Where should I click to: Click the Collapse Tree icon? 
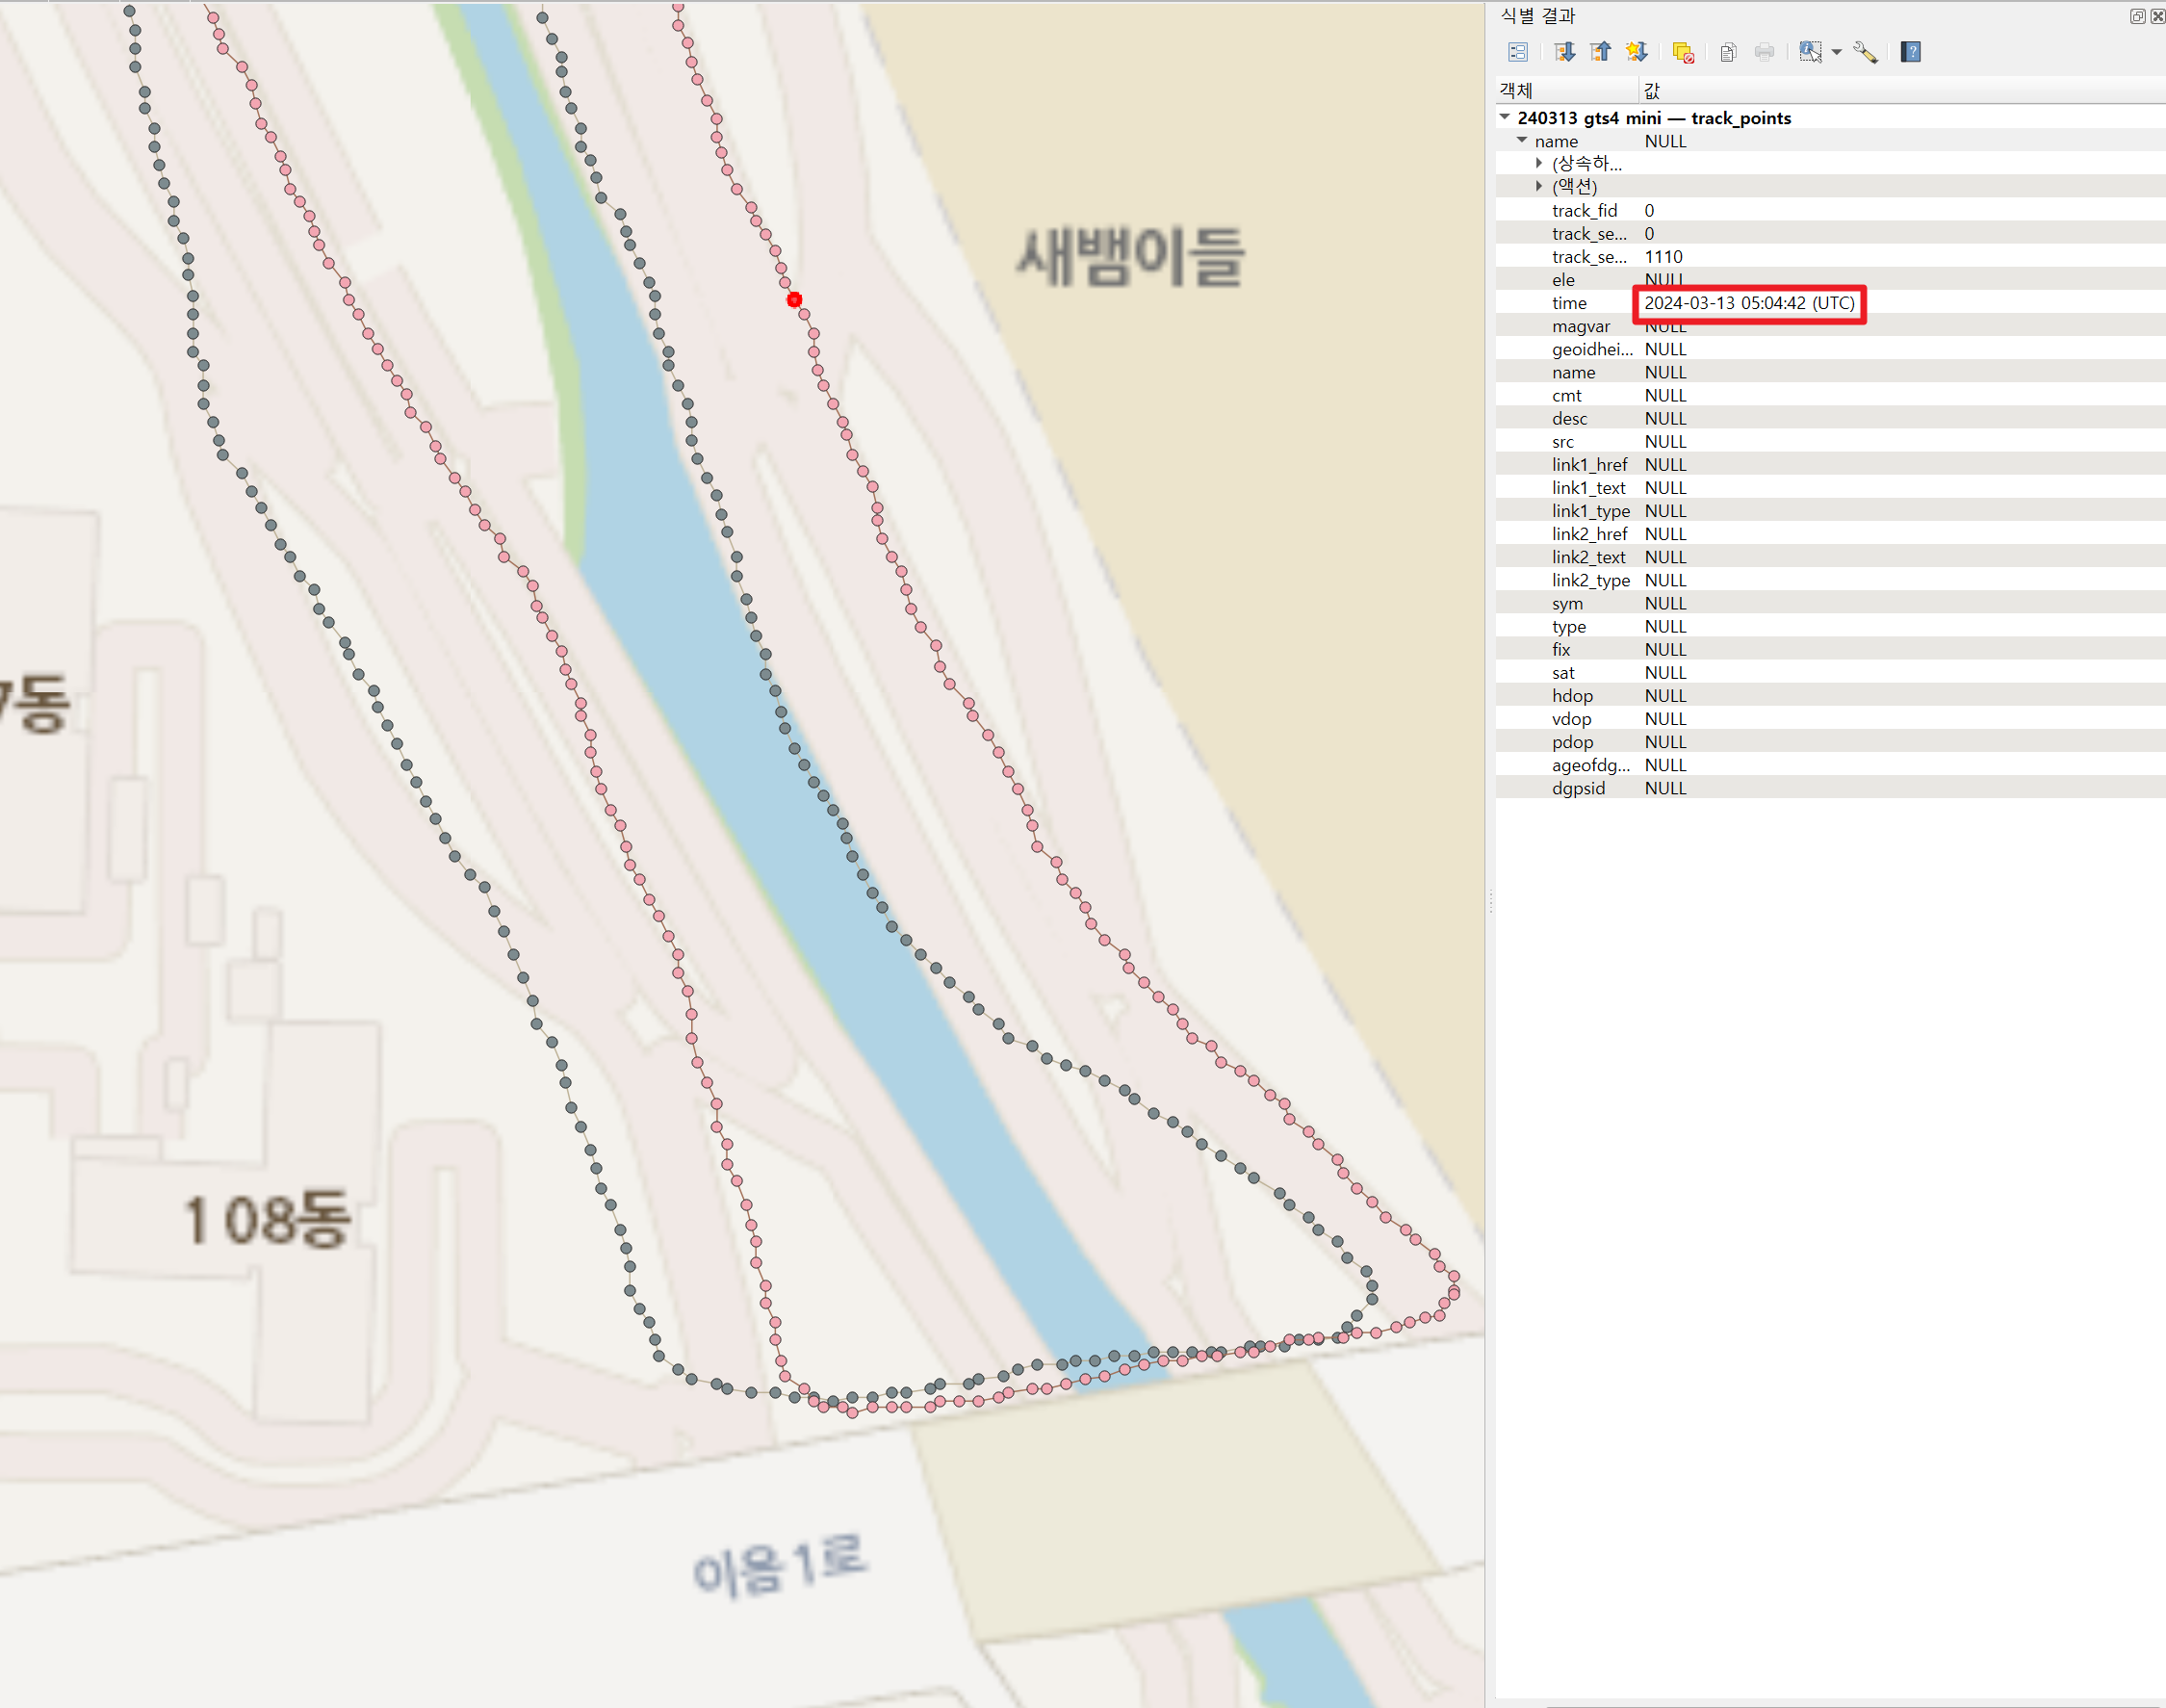[x=1600, y=52]
